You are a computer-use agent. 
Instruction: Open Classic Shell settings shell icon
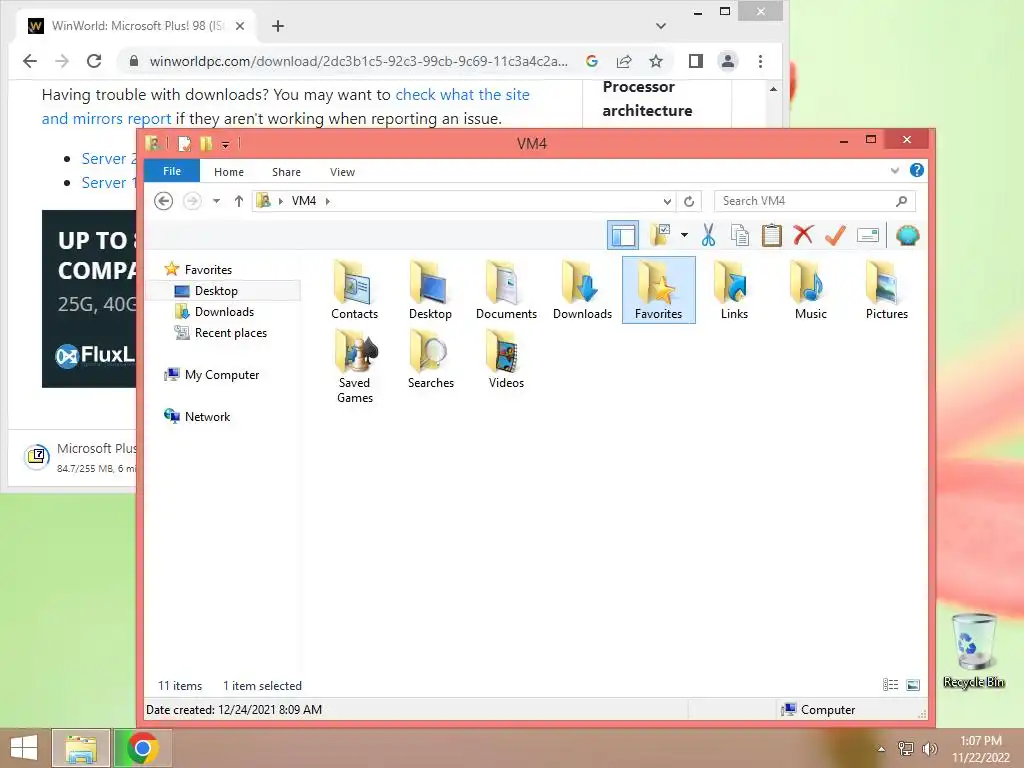907,235
